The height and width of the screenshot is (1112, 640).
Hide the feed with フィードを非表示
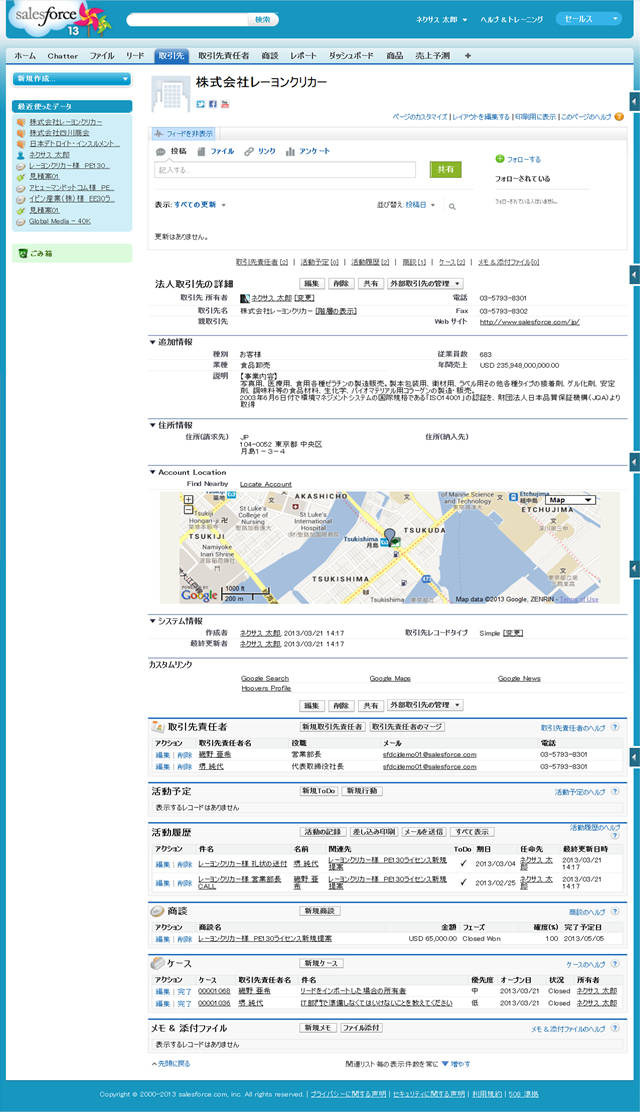pos(184,133)
